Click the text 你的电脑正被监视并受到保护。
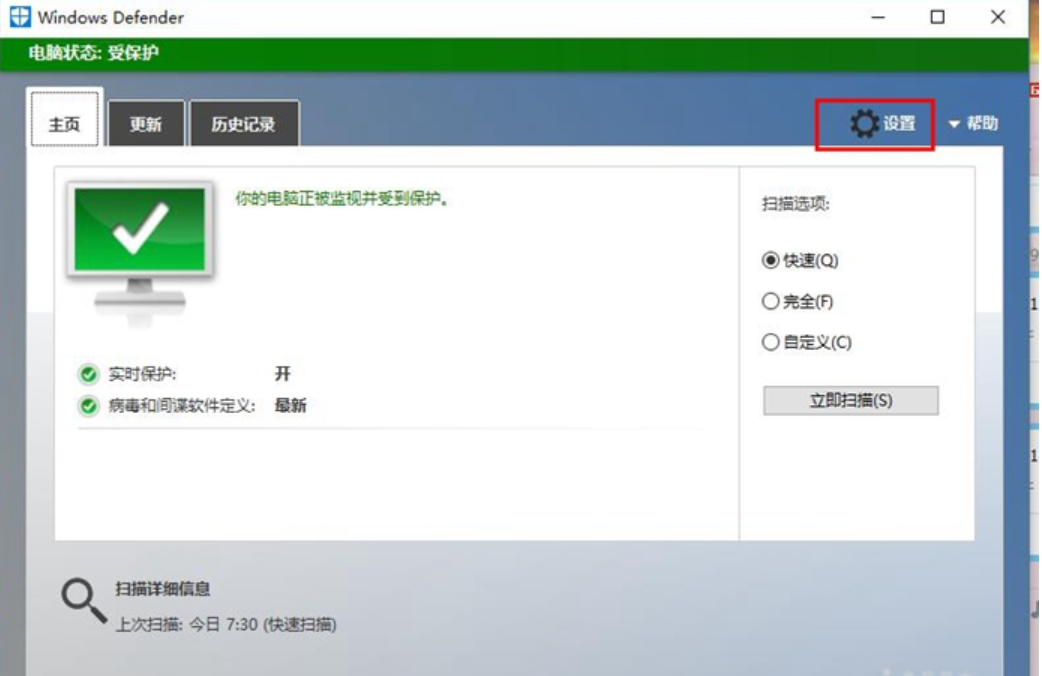1042x676 pixels. pos(342,198)
